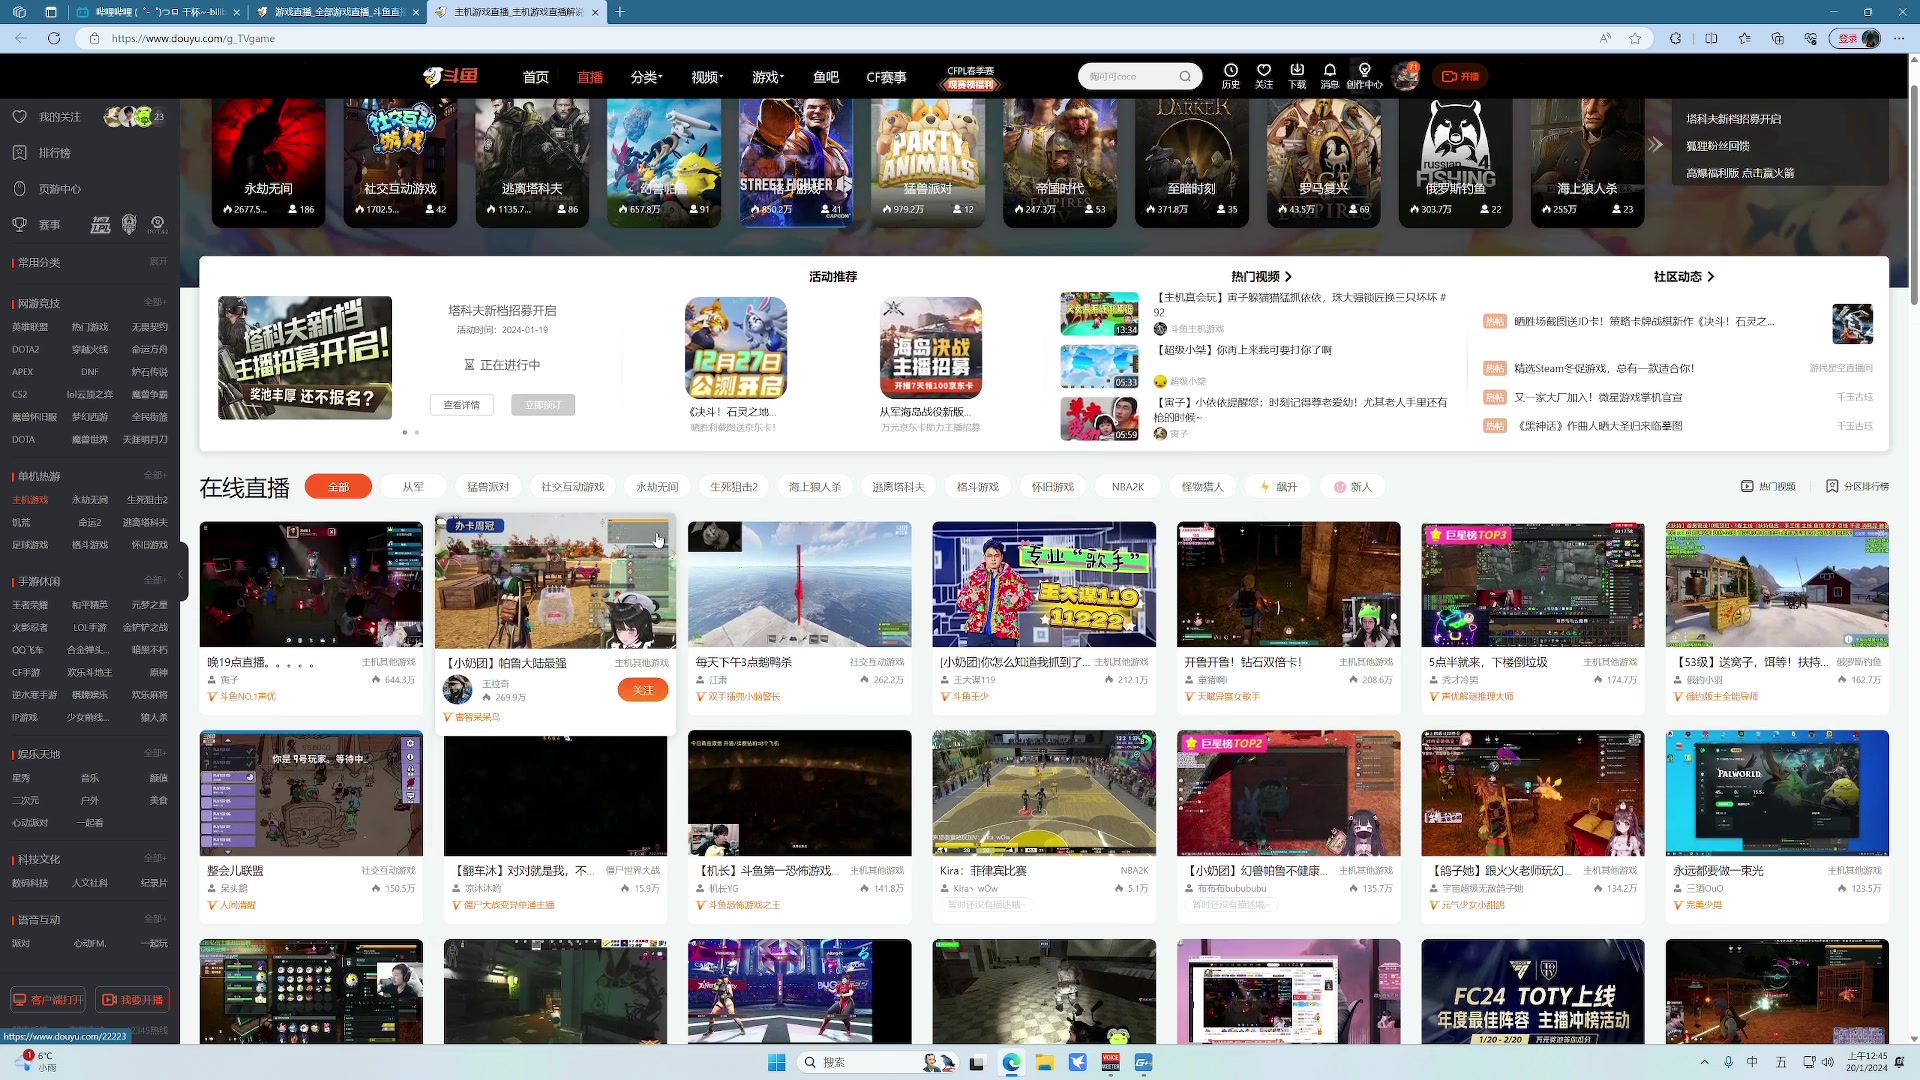The width and height of the screenshot is (1920, 1080).
Task: Select the 从军 filter tab
Action: [x=413, y=487]
